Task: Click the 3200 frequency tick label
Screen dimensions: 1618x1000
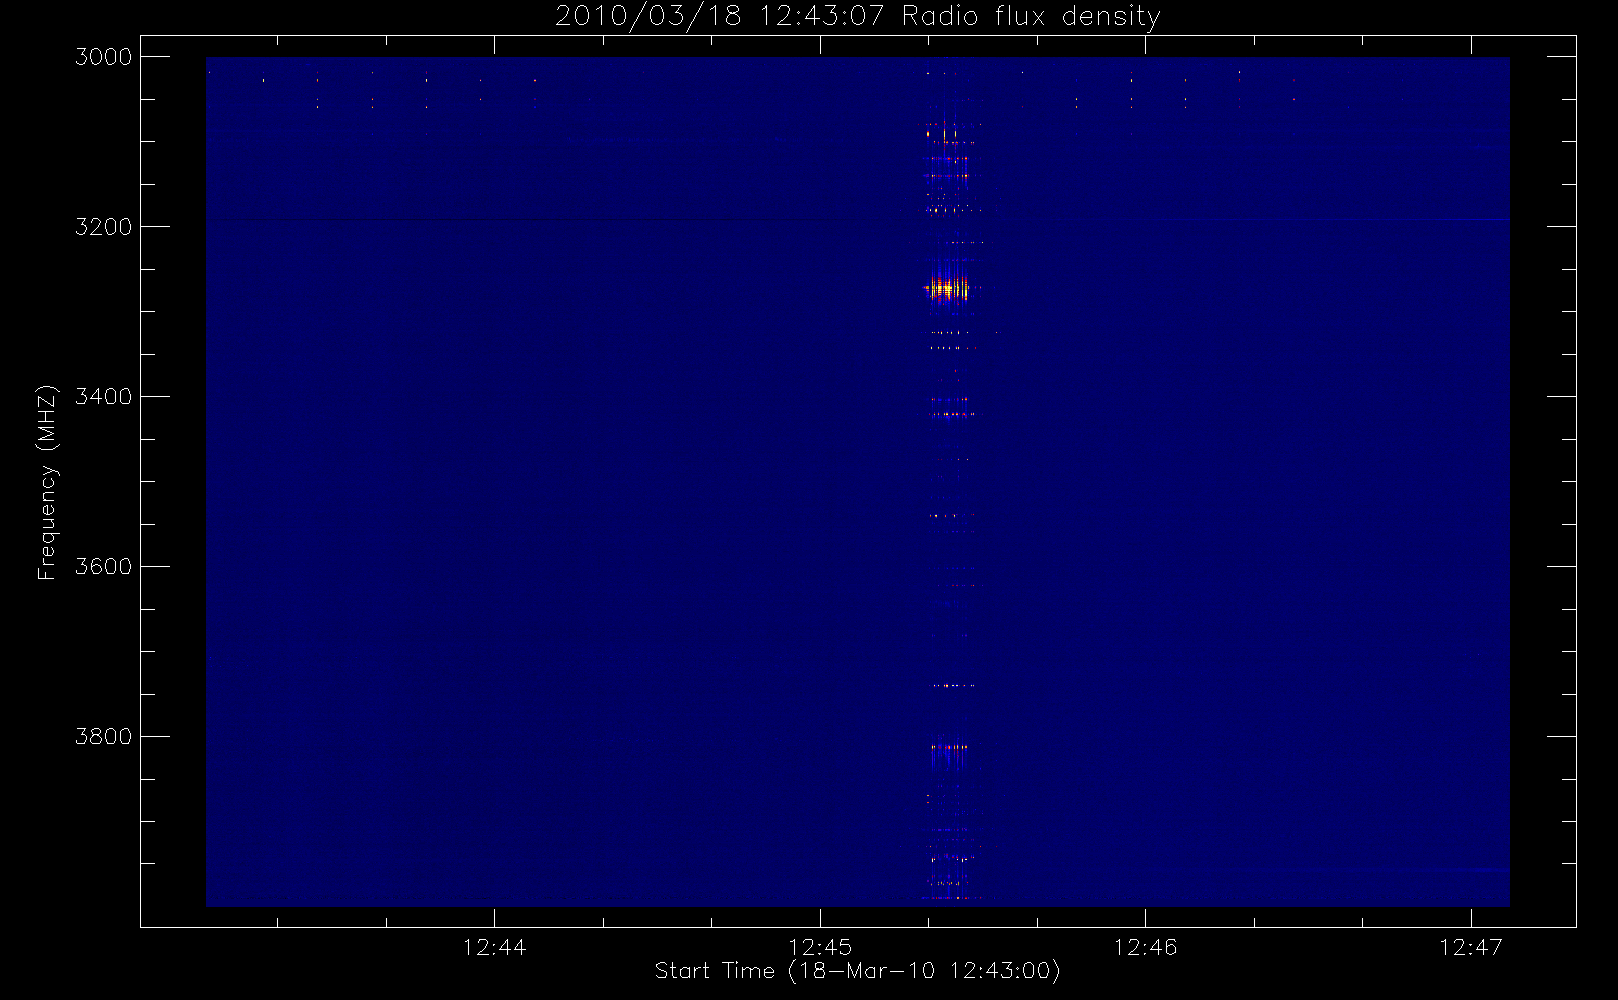Action: [103, 227]
